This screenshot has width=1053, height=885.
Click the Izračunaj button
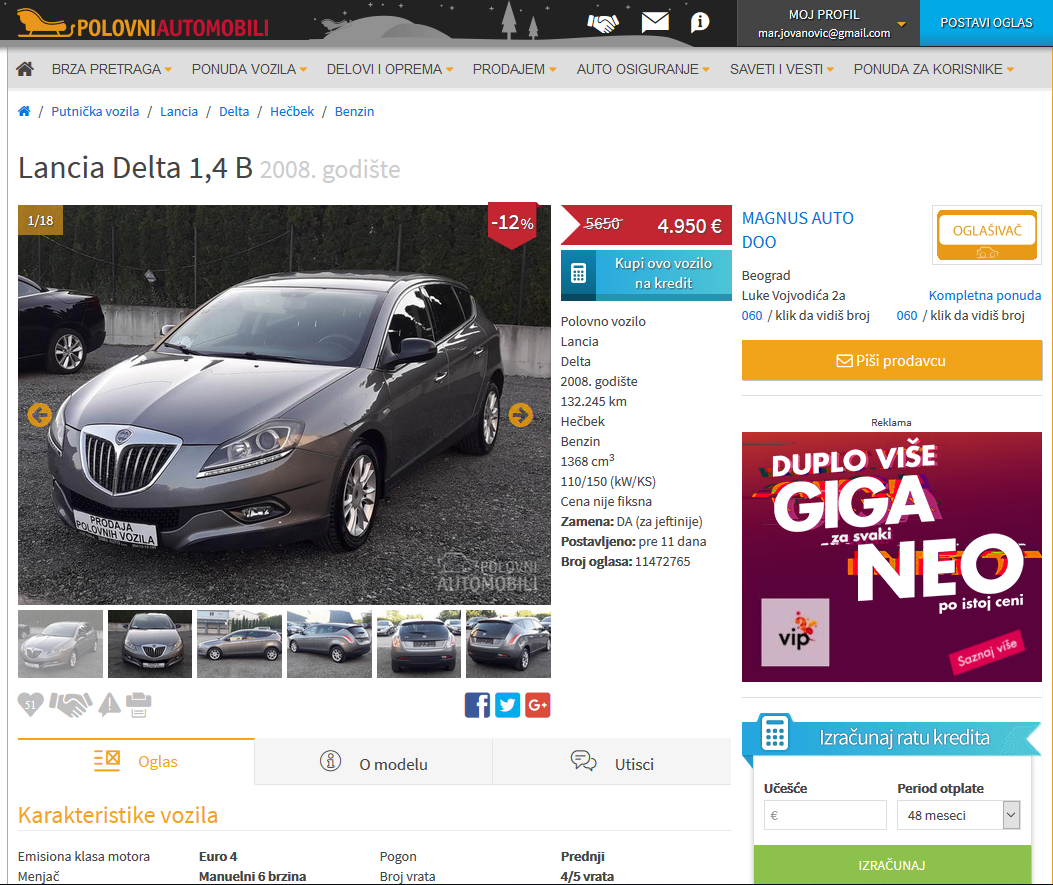click(x=892, y=865)
